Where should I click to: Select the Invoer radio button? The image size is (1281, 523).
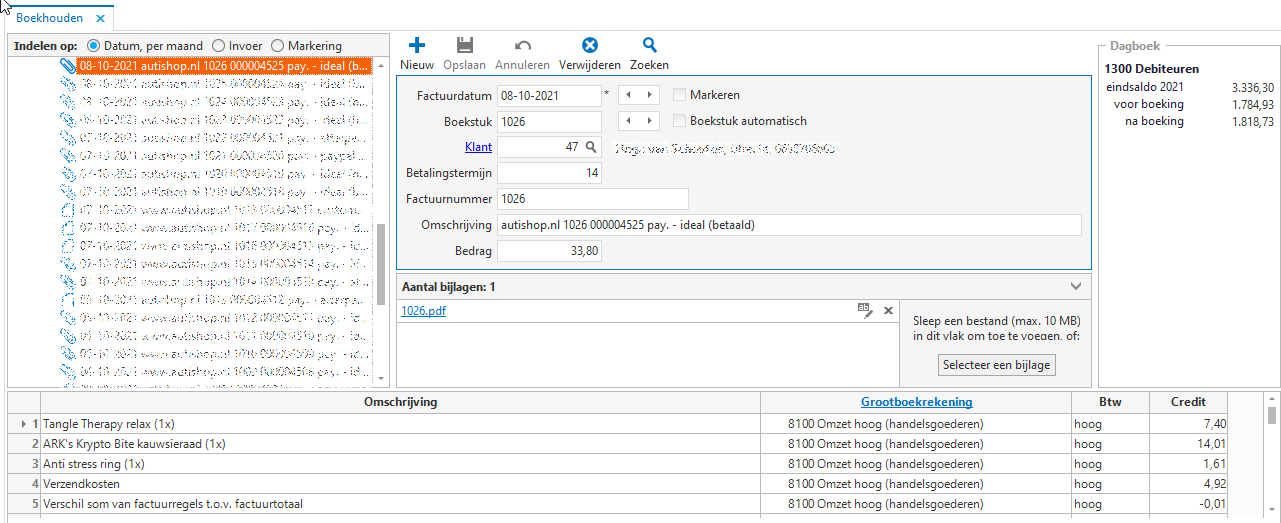tap(218, 46)
